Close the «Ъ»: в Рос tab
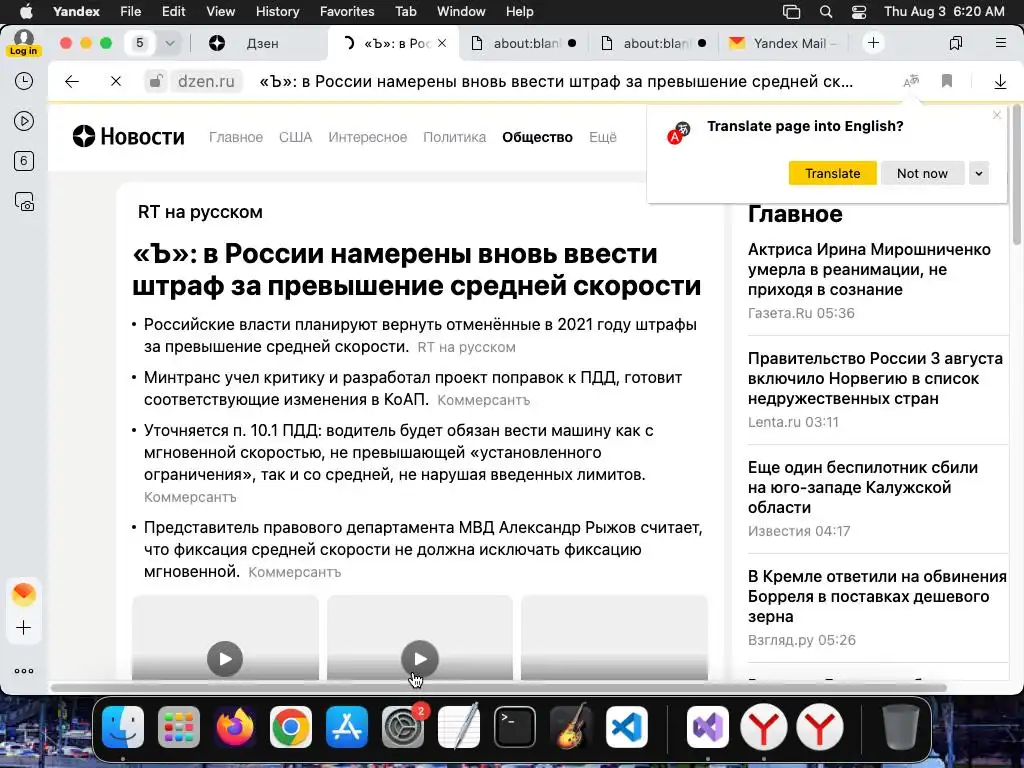The image size is (1024, 768). (442, 43)
